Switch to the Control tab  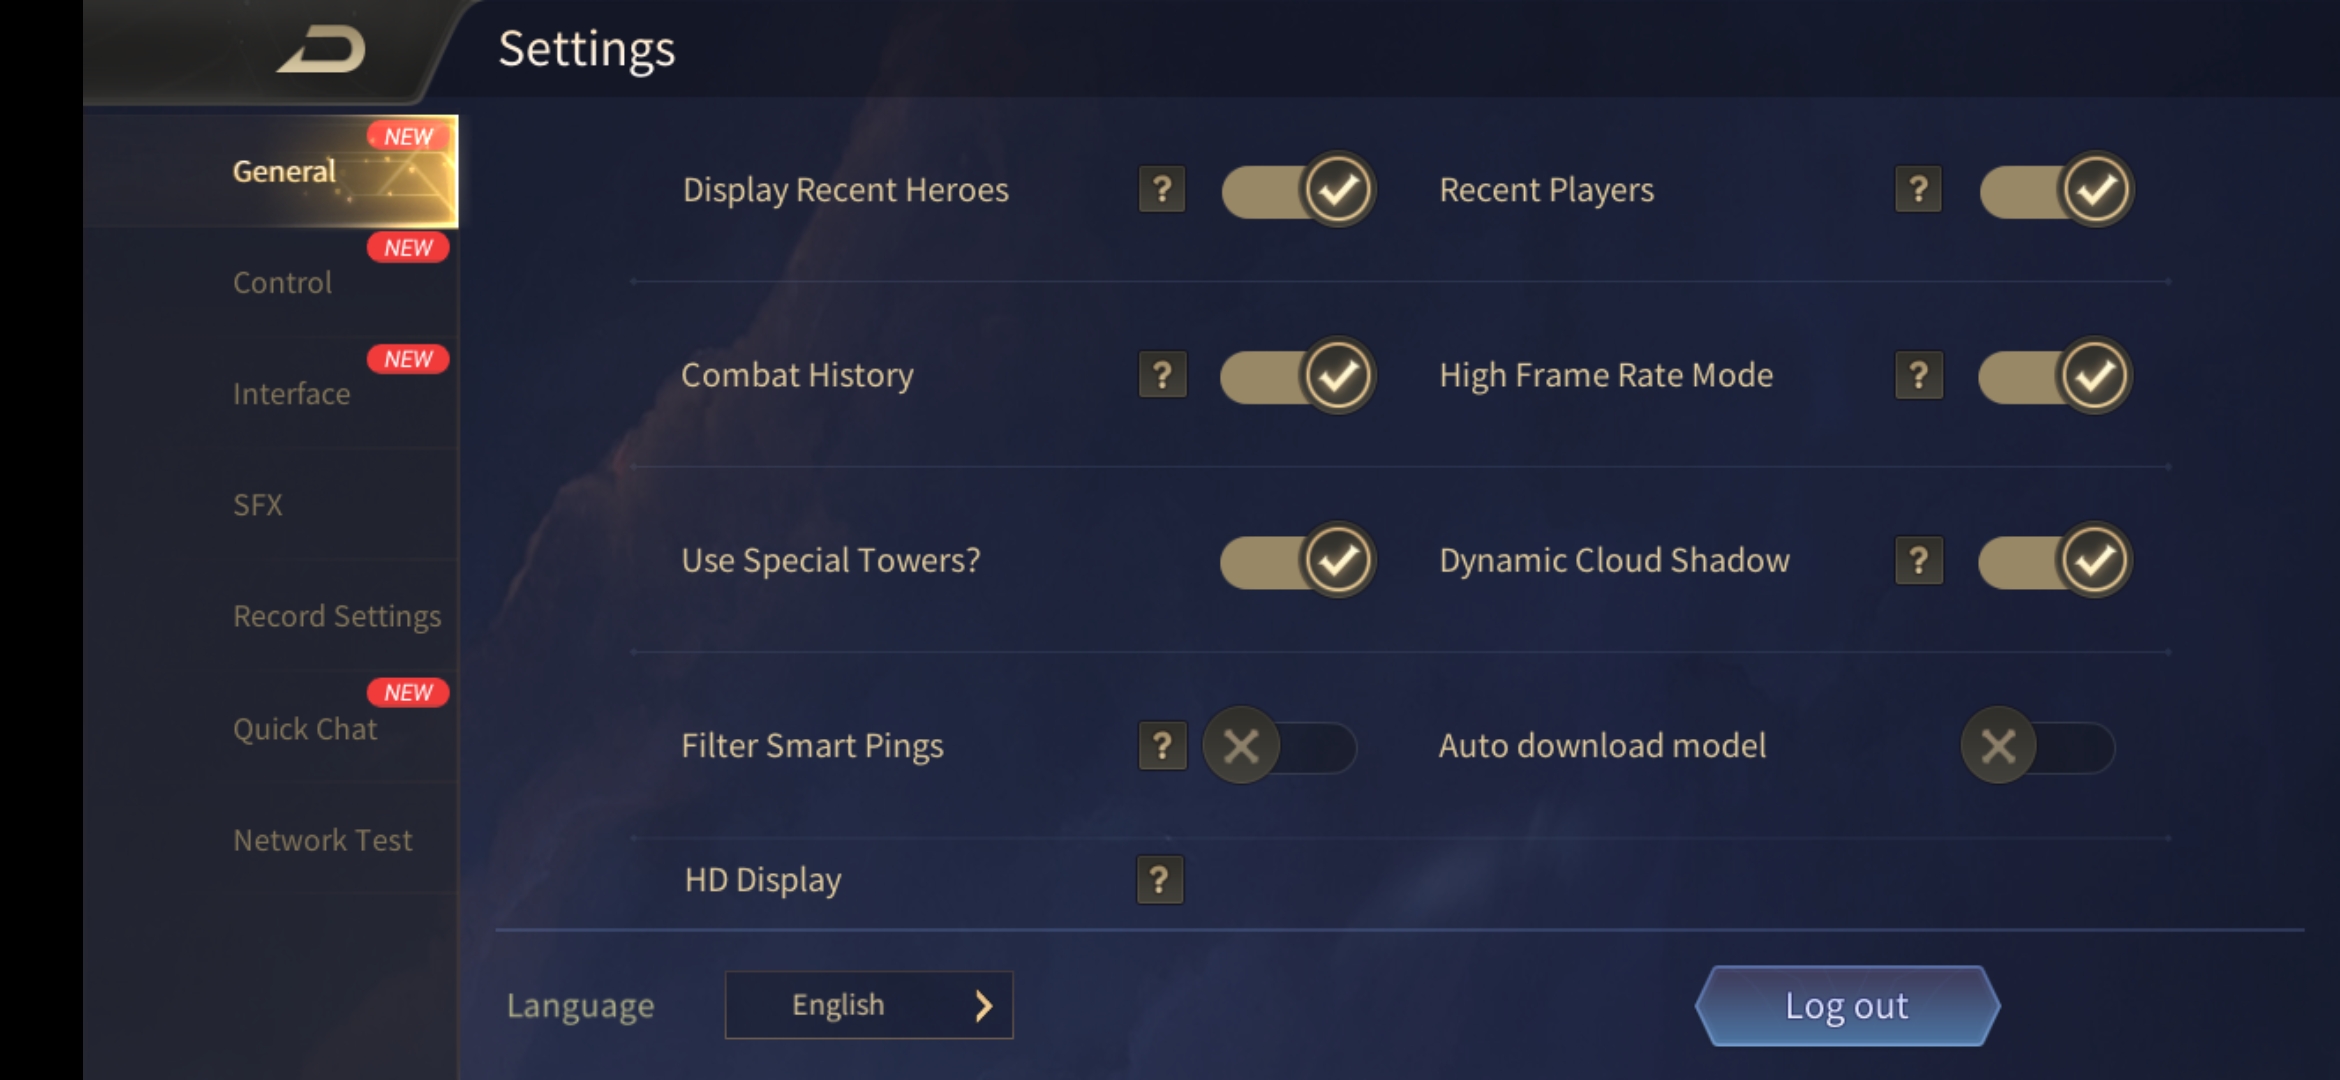283,283
